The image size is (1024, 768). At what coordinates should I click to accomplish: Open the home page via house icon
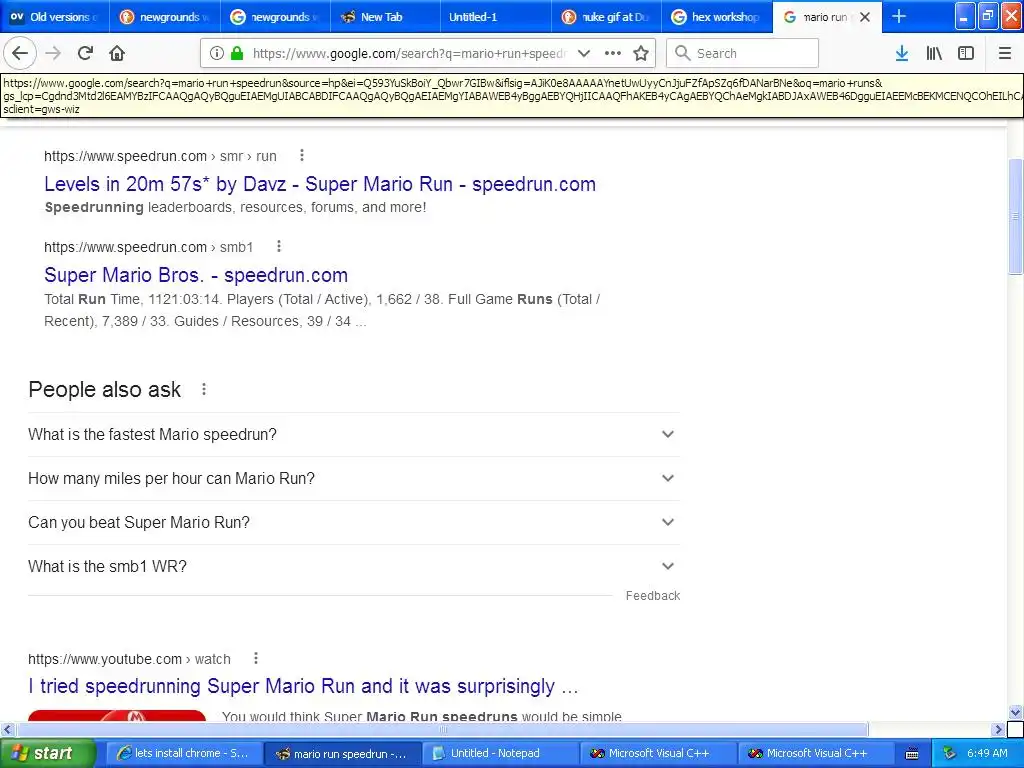(117, 53)
